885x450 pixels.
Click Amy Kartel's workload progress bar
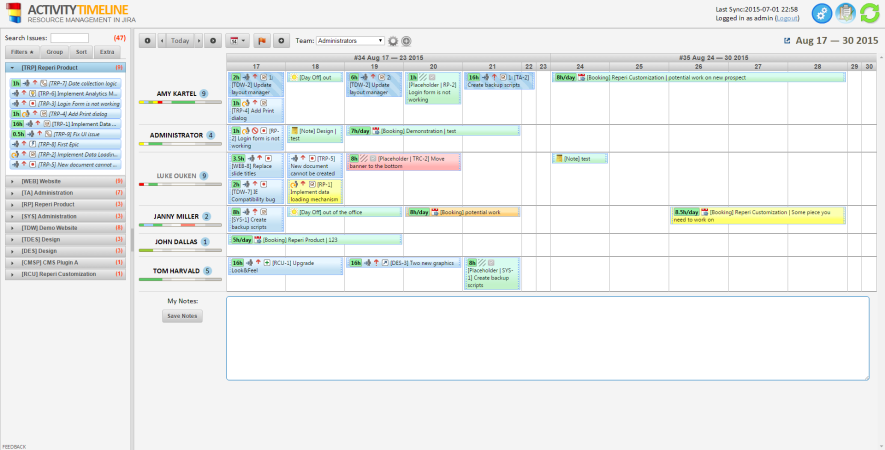click(x=180, y=103)
